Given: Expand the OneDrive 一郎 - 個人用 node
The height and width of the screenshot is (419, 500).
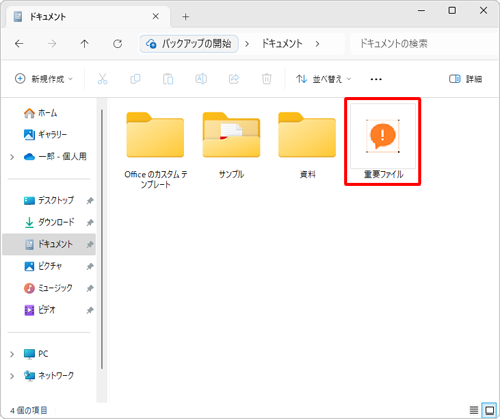Looking at the screenshot, I should (12, 157).
